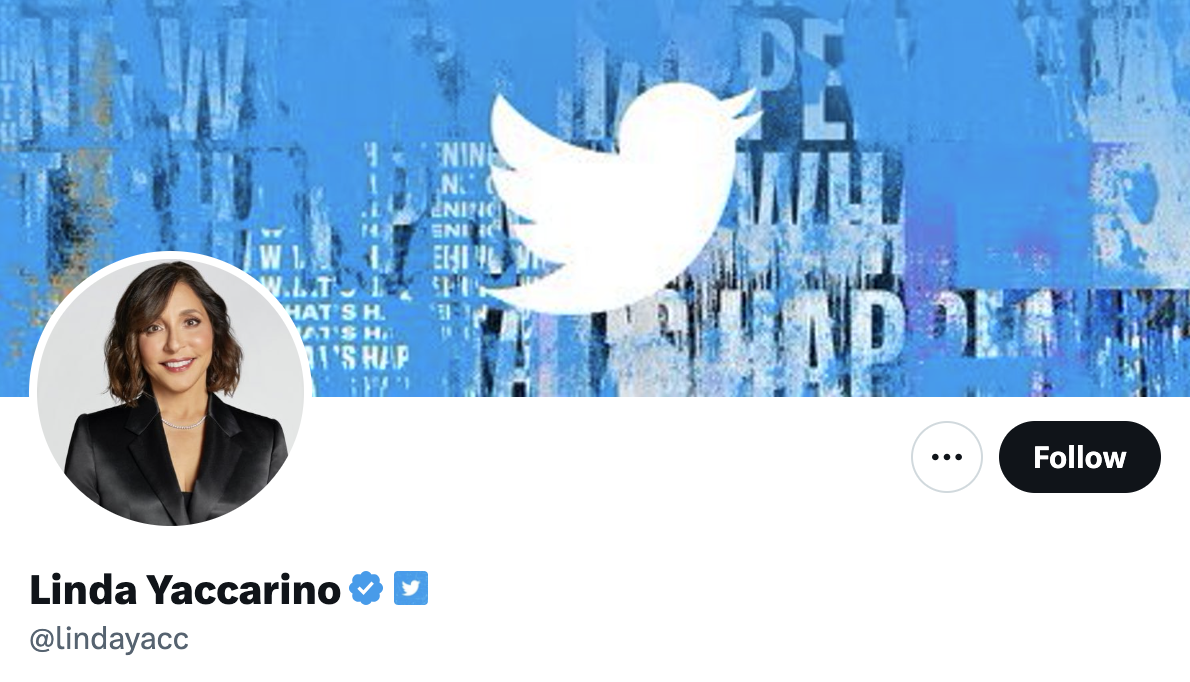Click the black Follow button
The image size is (1190, 682).
pos(1079,457)
